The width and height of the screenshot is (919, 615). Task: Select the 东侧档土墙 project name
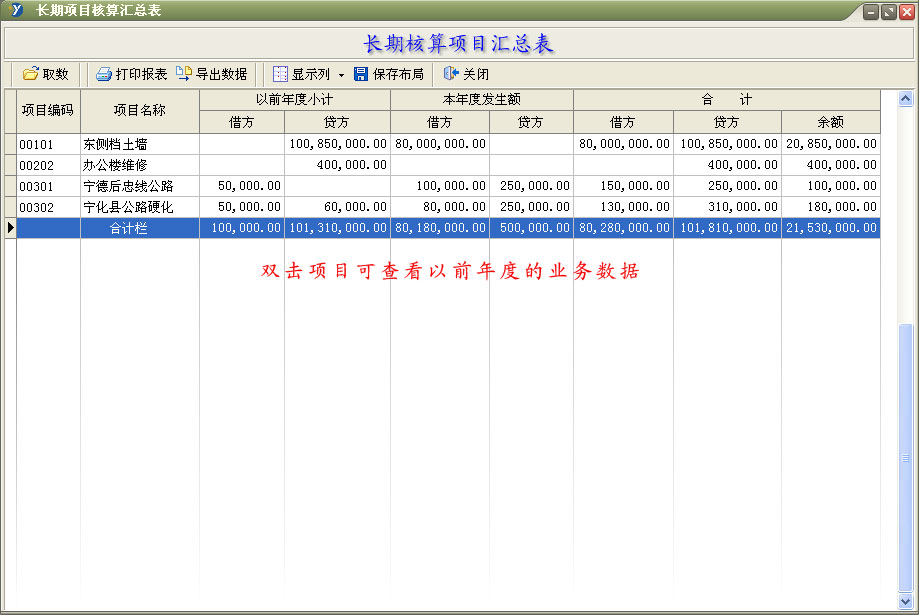coord(140,144)
